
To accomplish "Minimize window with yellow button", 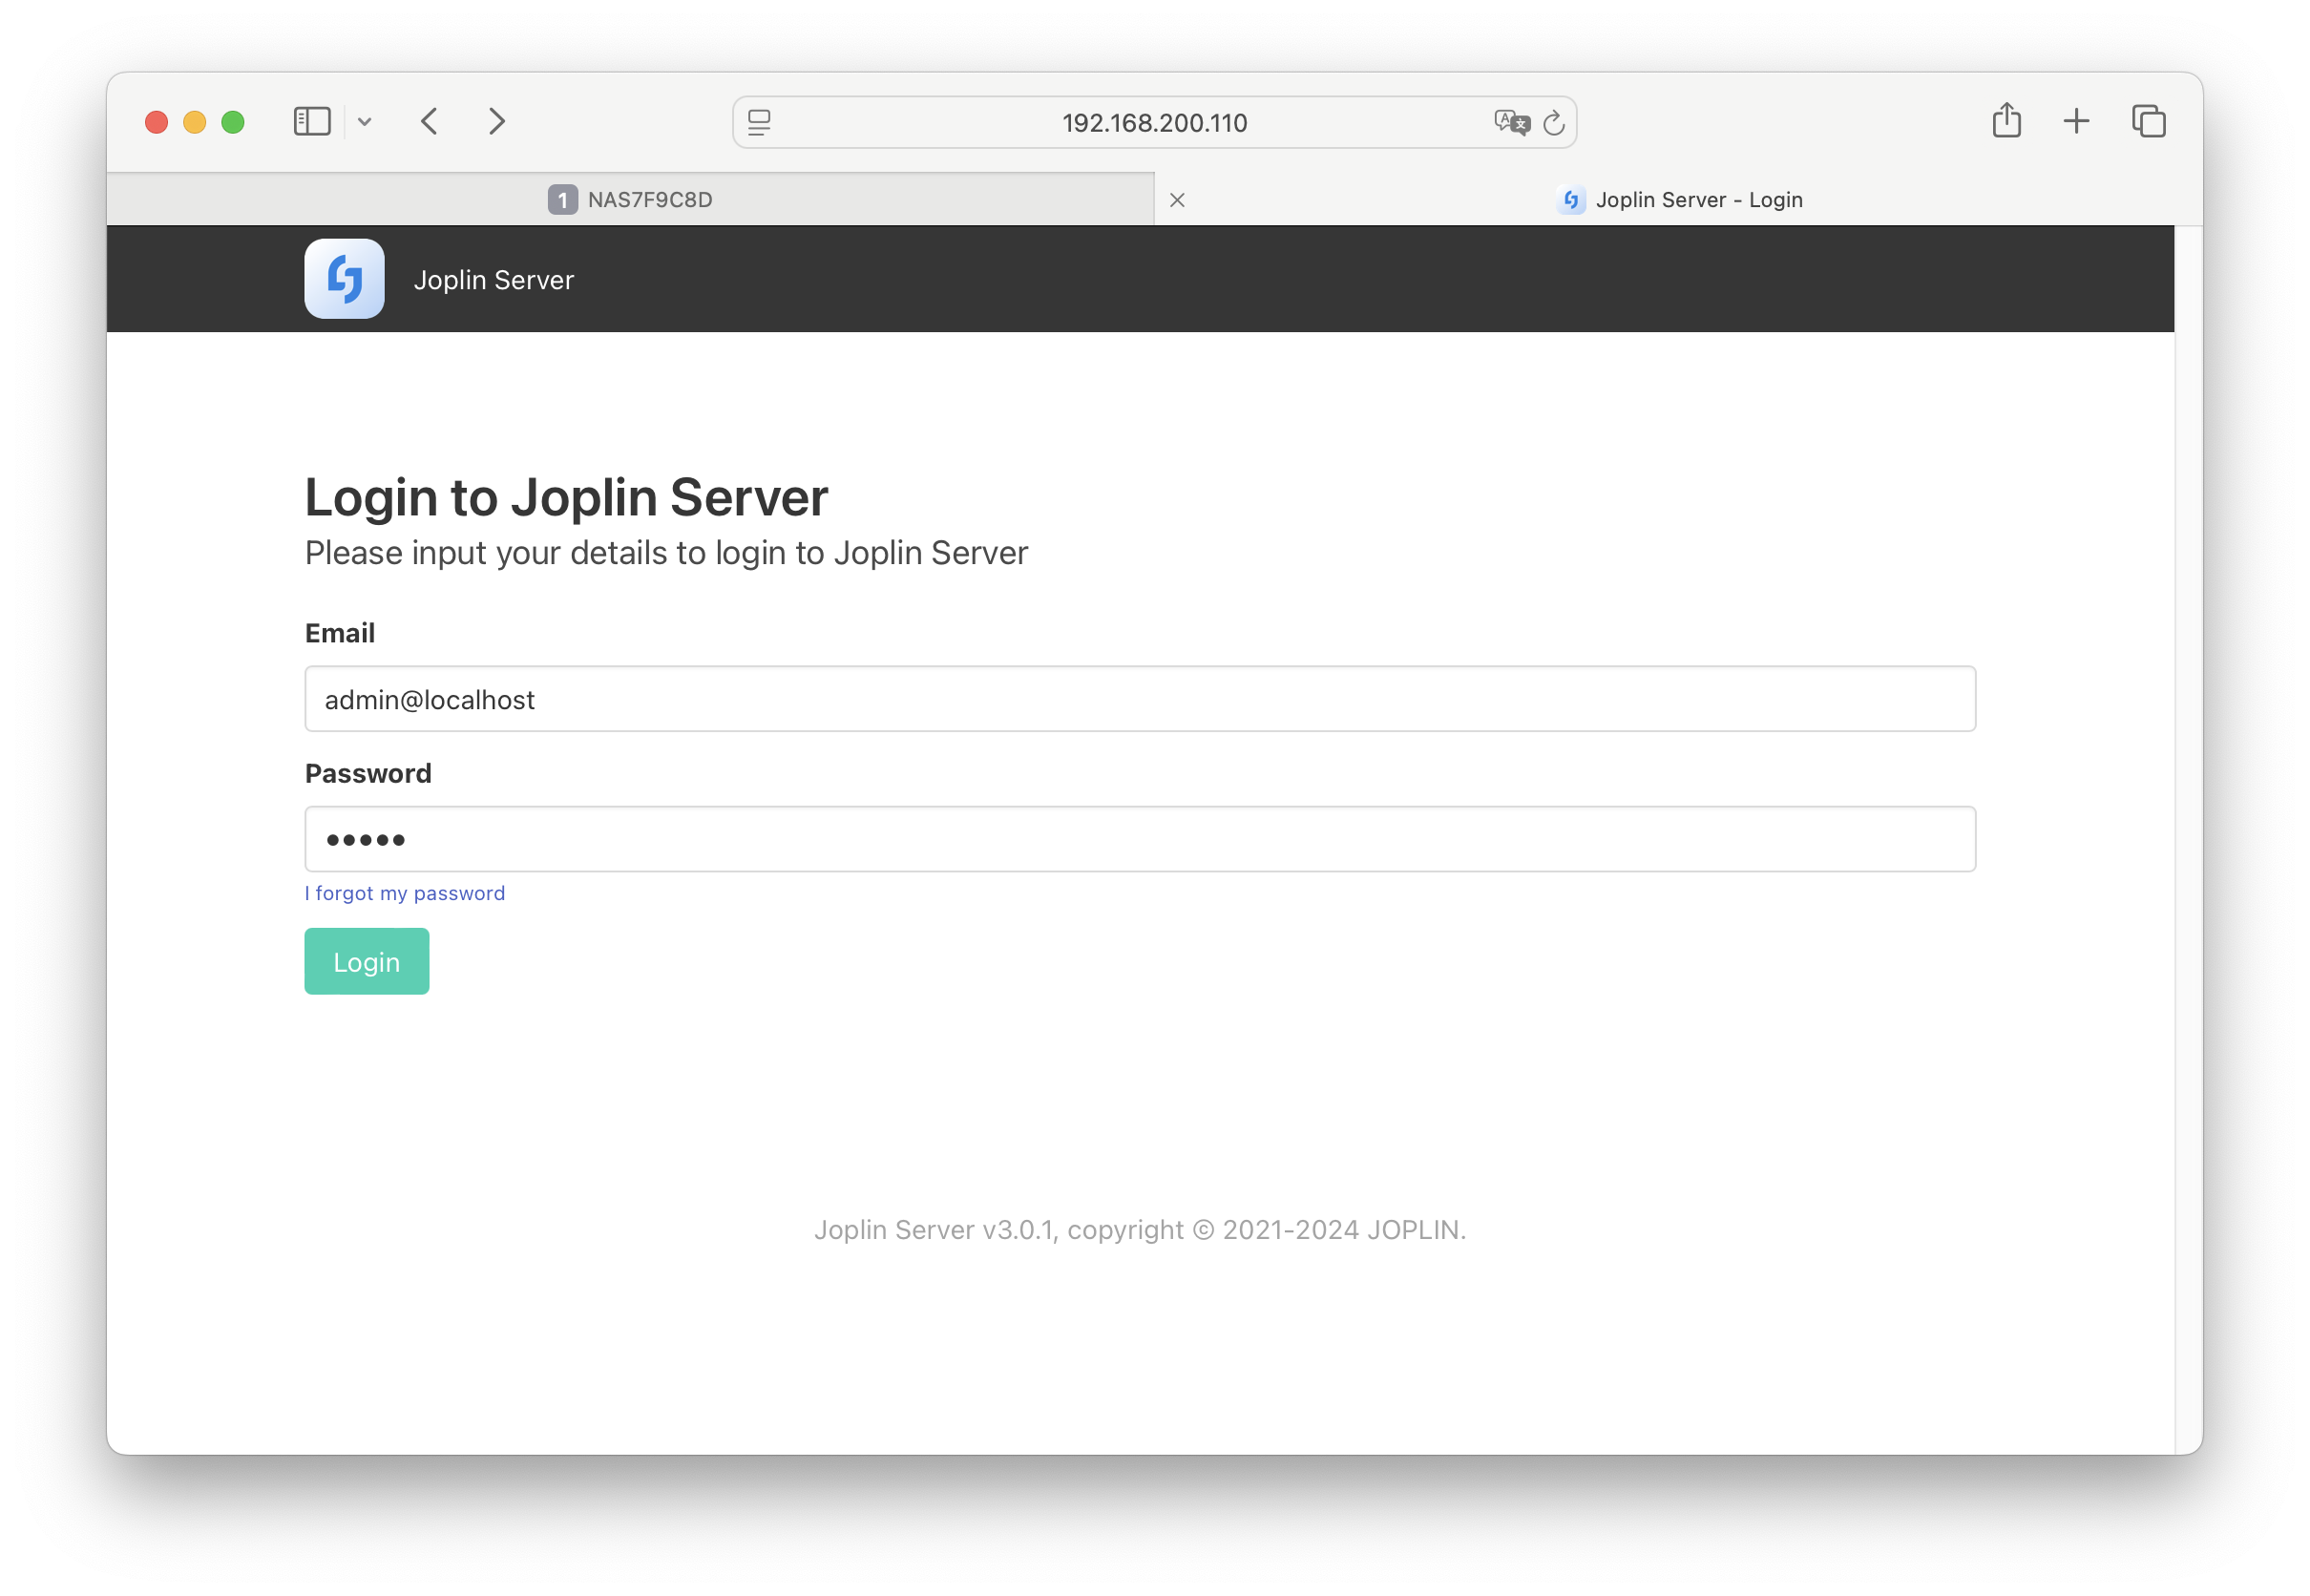I will click(x=195, y=122).
